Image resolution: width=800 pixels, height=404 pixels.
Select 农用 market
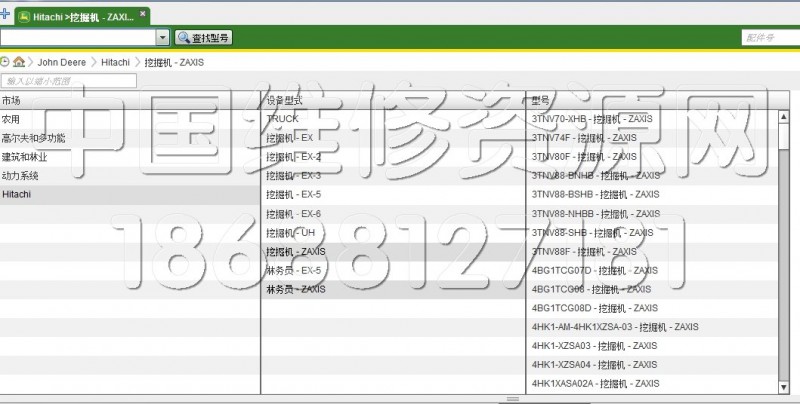click(x=130, y=119)
